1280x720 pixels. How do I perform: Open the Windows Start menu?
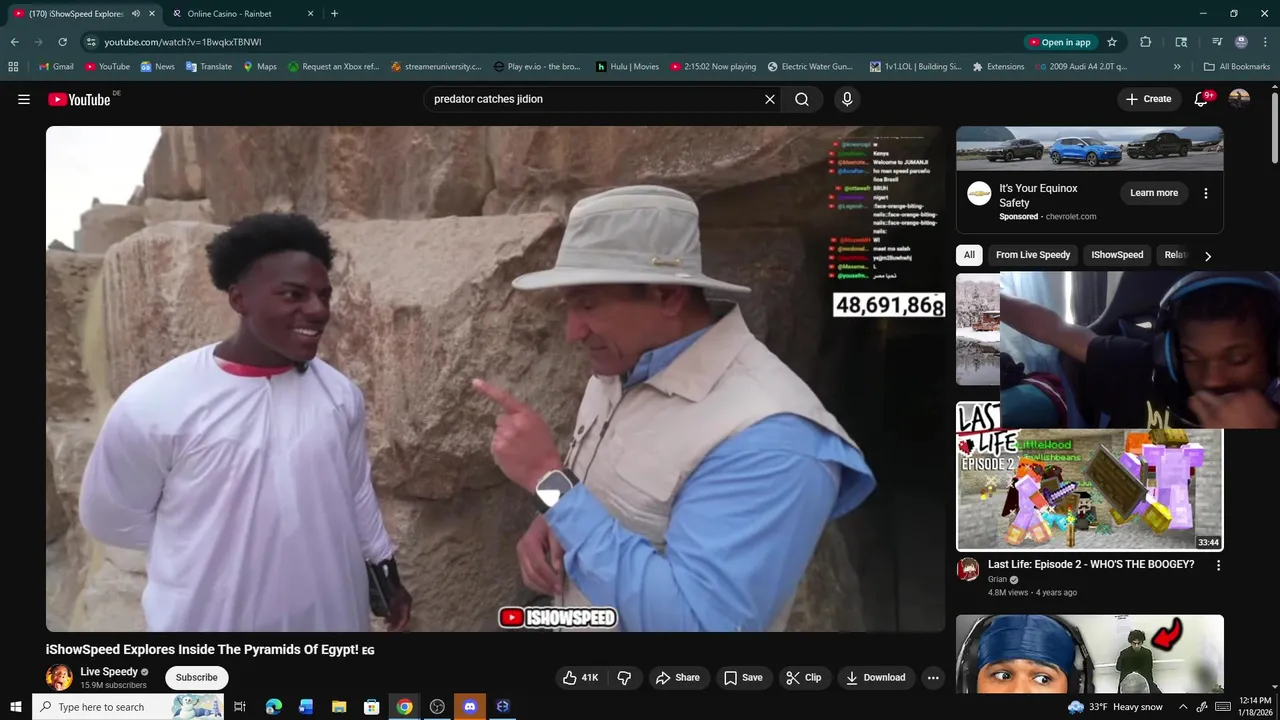pos(15,707)
